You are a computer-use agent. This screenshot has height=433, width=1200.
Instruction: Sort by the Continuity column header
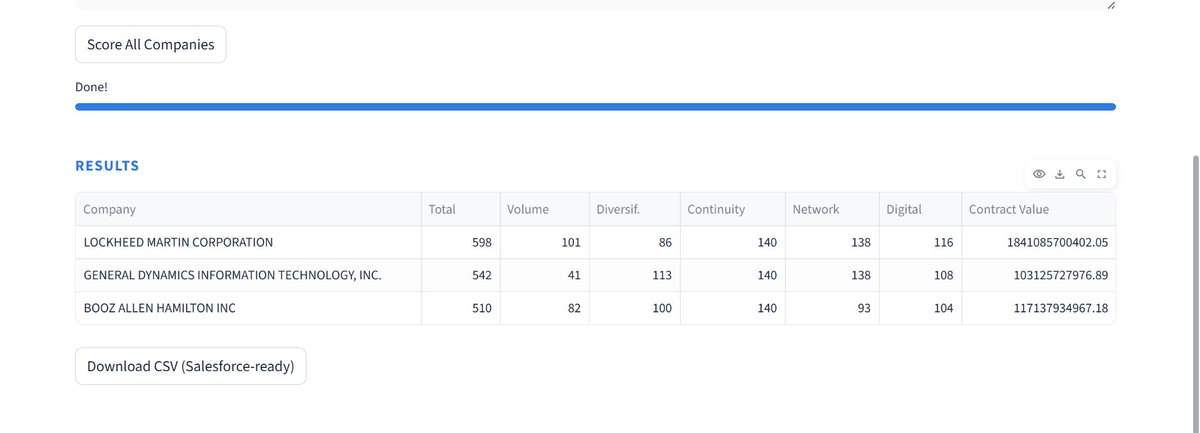(x=732, y=209)
